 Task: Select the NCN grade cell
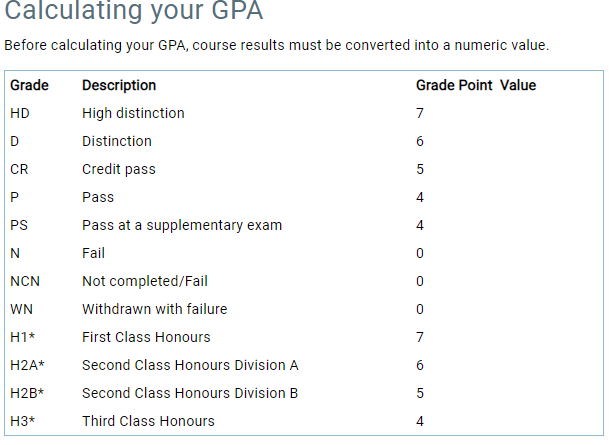(24, 281)
